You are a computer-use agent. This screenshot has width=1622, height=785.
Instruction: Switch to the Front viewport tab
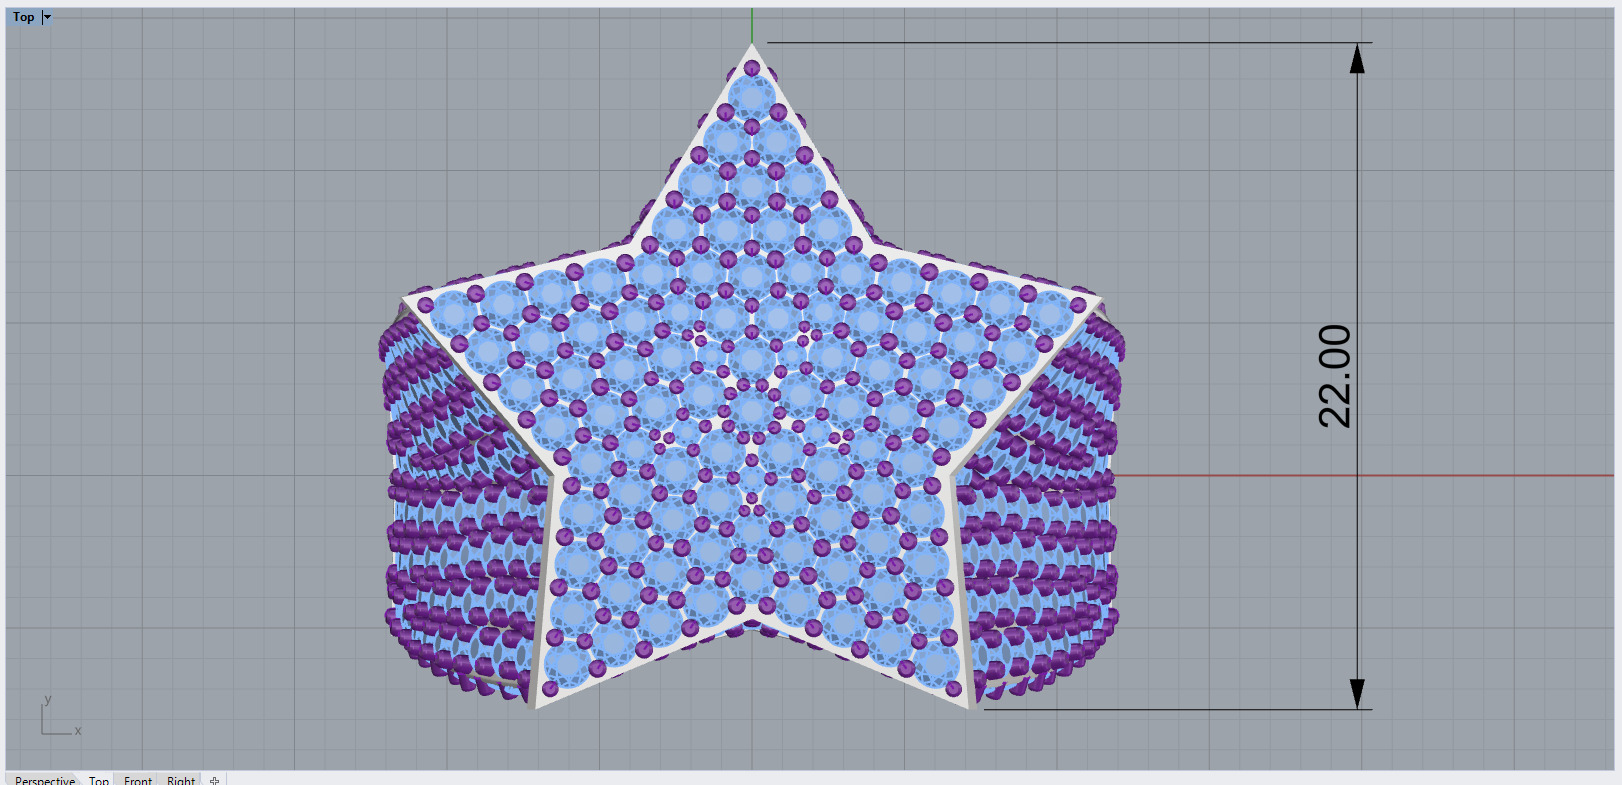(x=138, y=779)
